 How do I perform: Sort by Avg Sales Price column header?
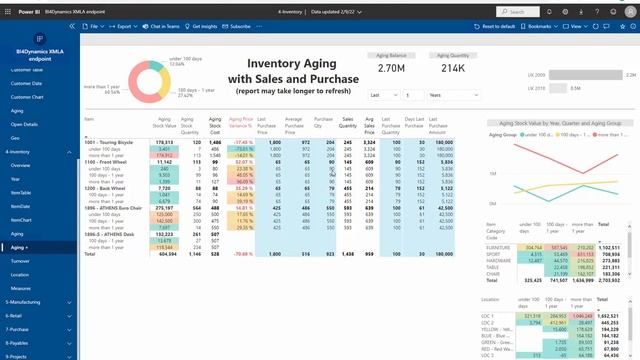click(369, 126)
